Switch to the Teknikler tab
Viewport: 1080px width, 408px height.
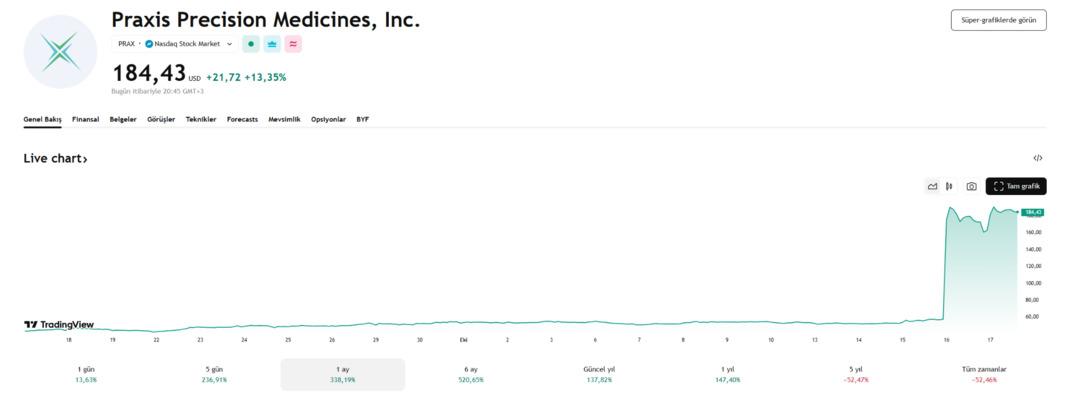tap(200, 119)
